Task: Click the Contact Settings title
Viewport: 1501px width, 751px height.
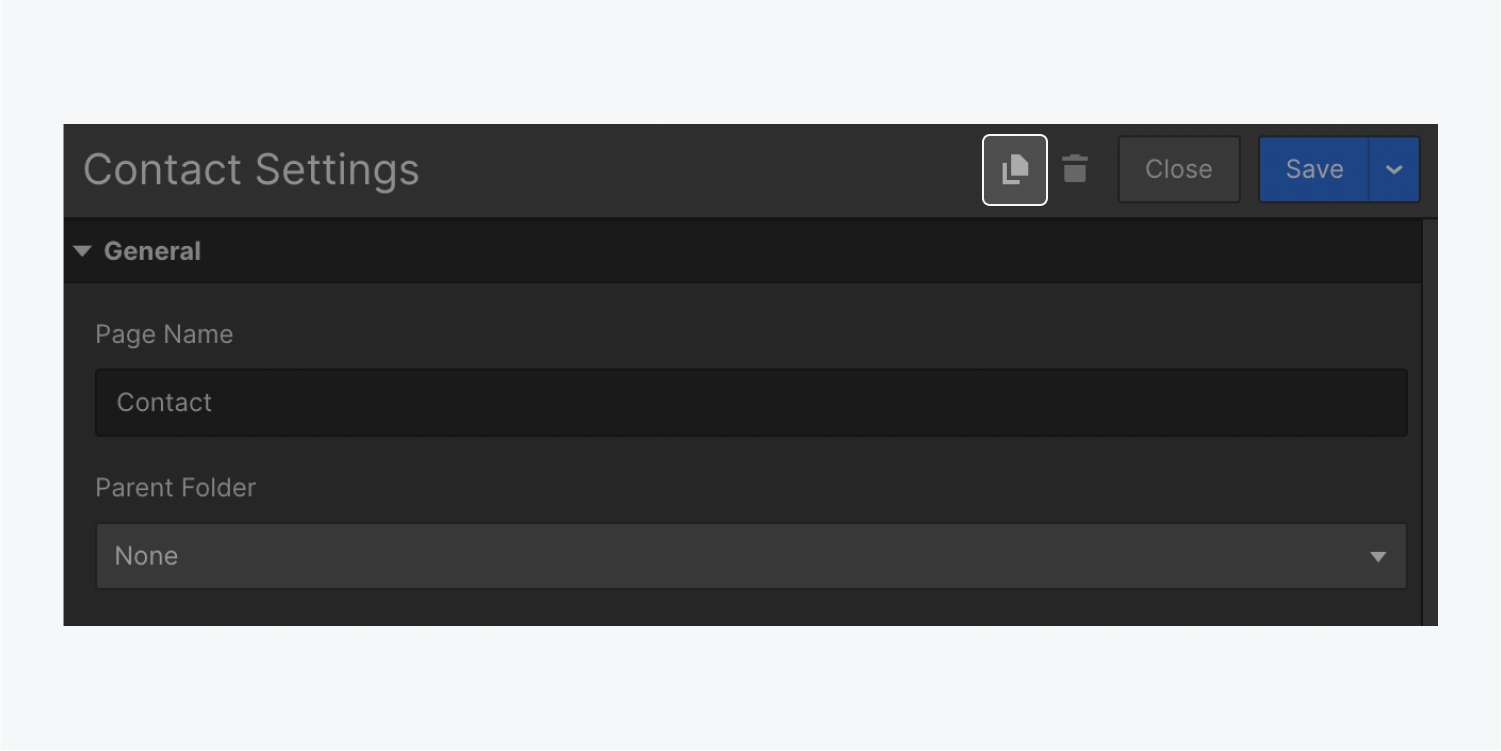Action: pyautogui.click(x=251, y=169)
